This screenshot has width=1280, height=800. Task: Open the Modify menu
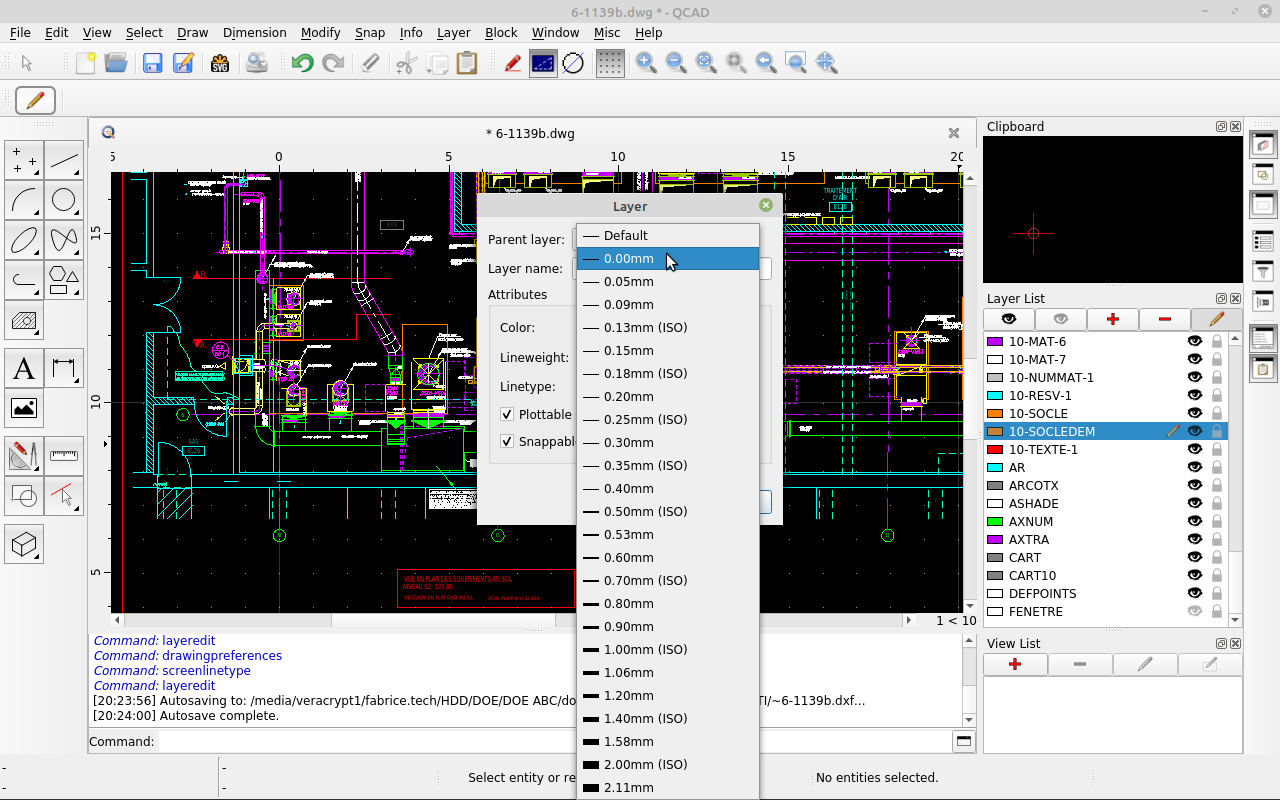[320, 32]
